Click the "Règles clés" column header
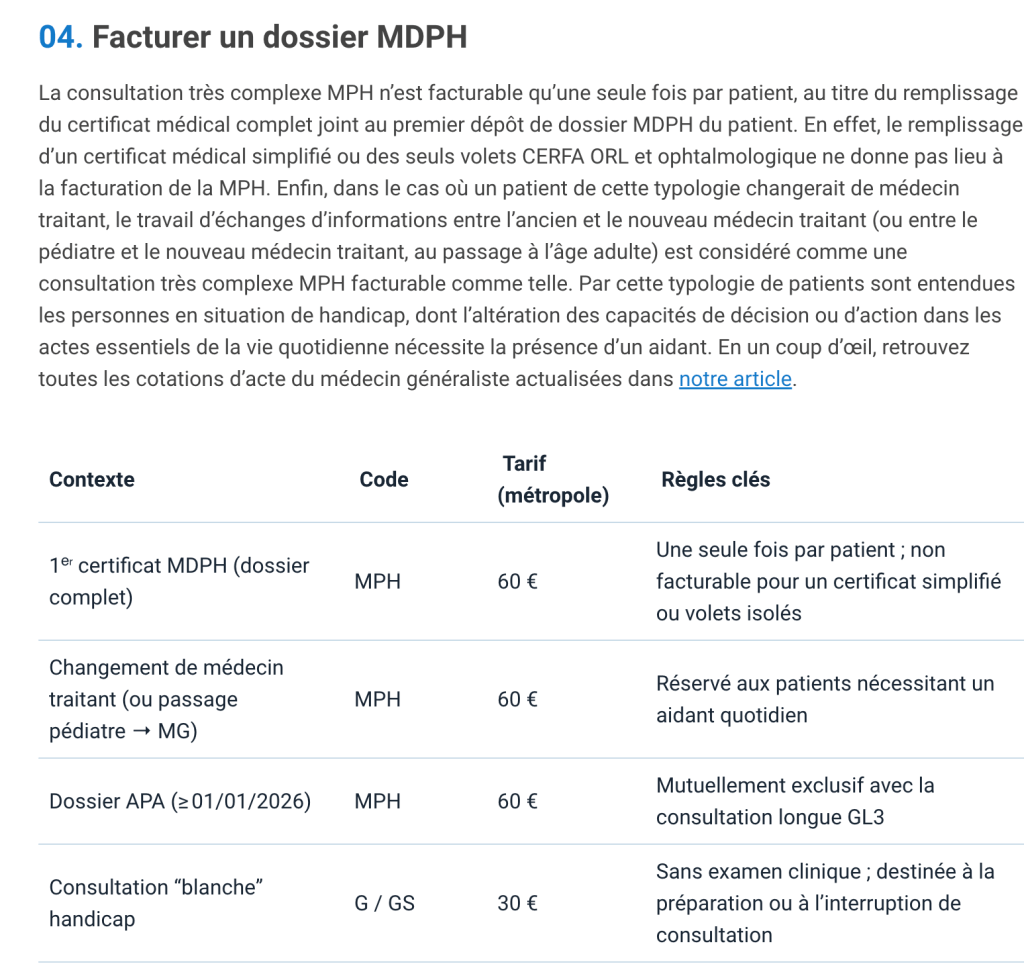Screen dimensions: 1024x964 (x=716, y=479)
